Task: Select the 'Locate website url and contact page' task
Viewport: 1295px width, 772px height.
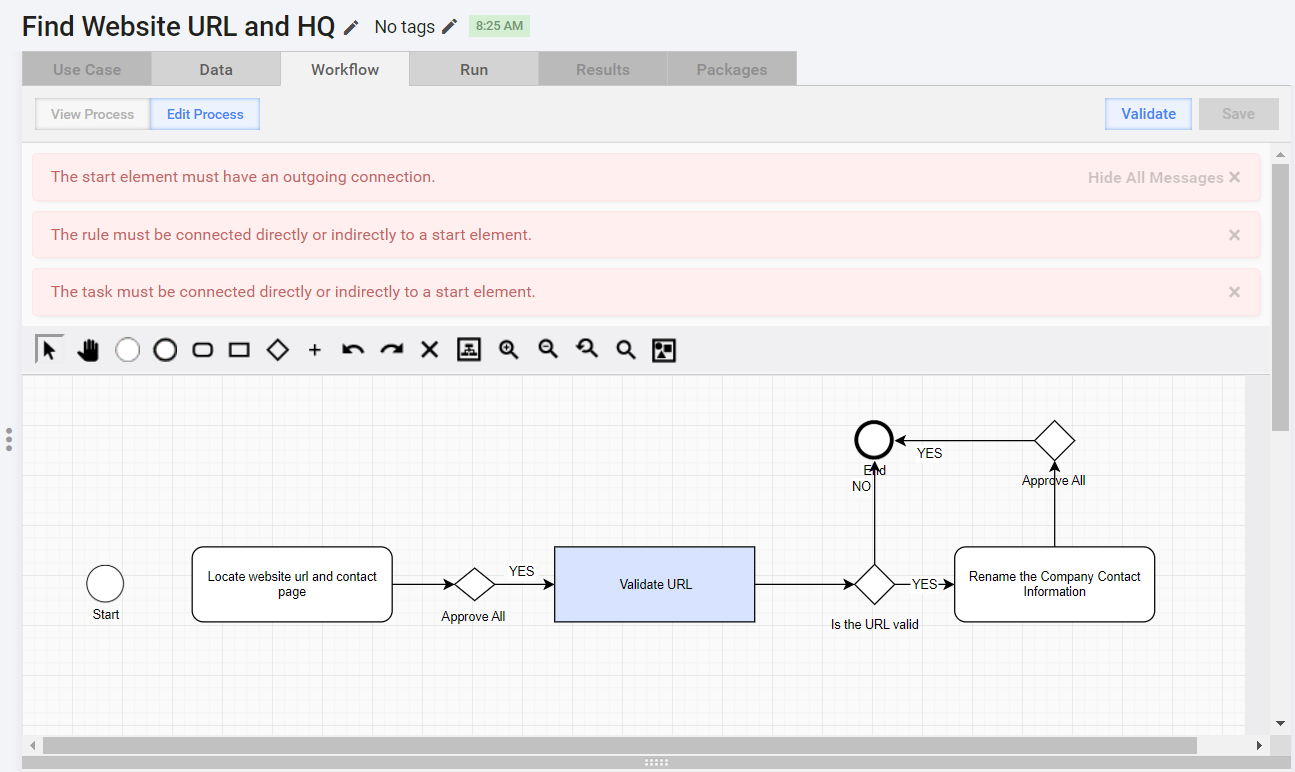Action: click(x=292, y=584)
